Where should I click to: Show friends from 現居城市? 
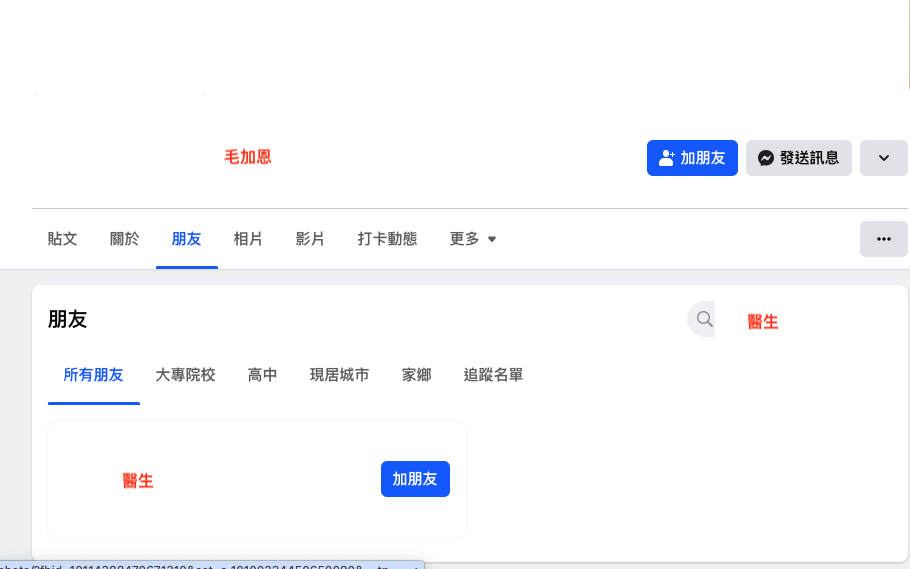(339, 375)
